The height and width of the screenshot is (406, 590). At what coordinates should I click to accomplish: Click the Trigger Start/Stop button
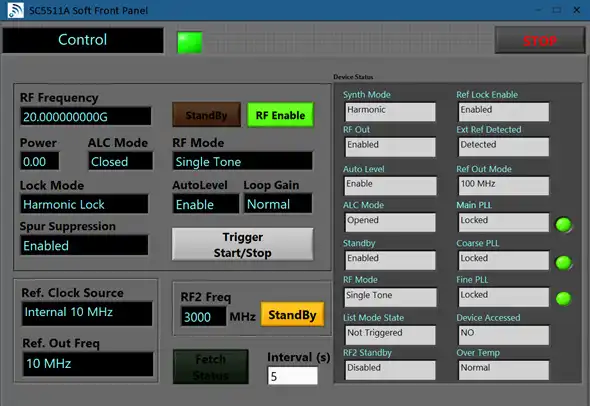coord(242,244)
